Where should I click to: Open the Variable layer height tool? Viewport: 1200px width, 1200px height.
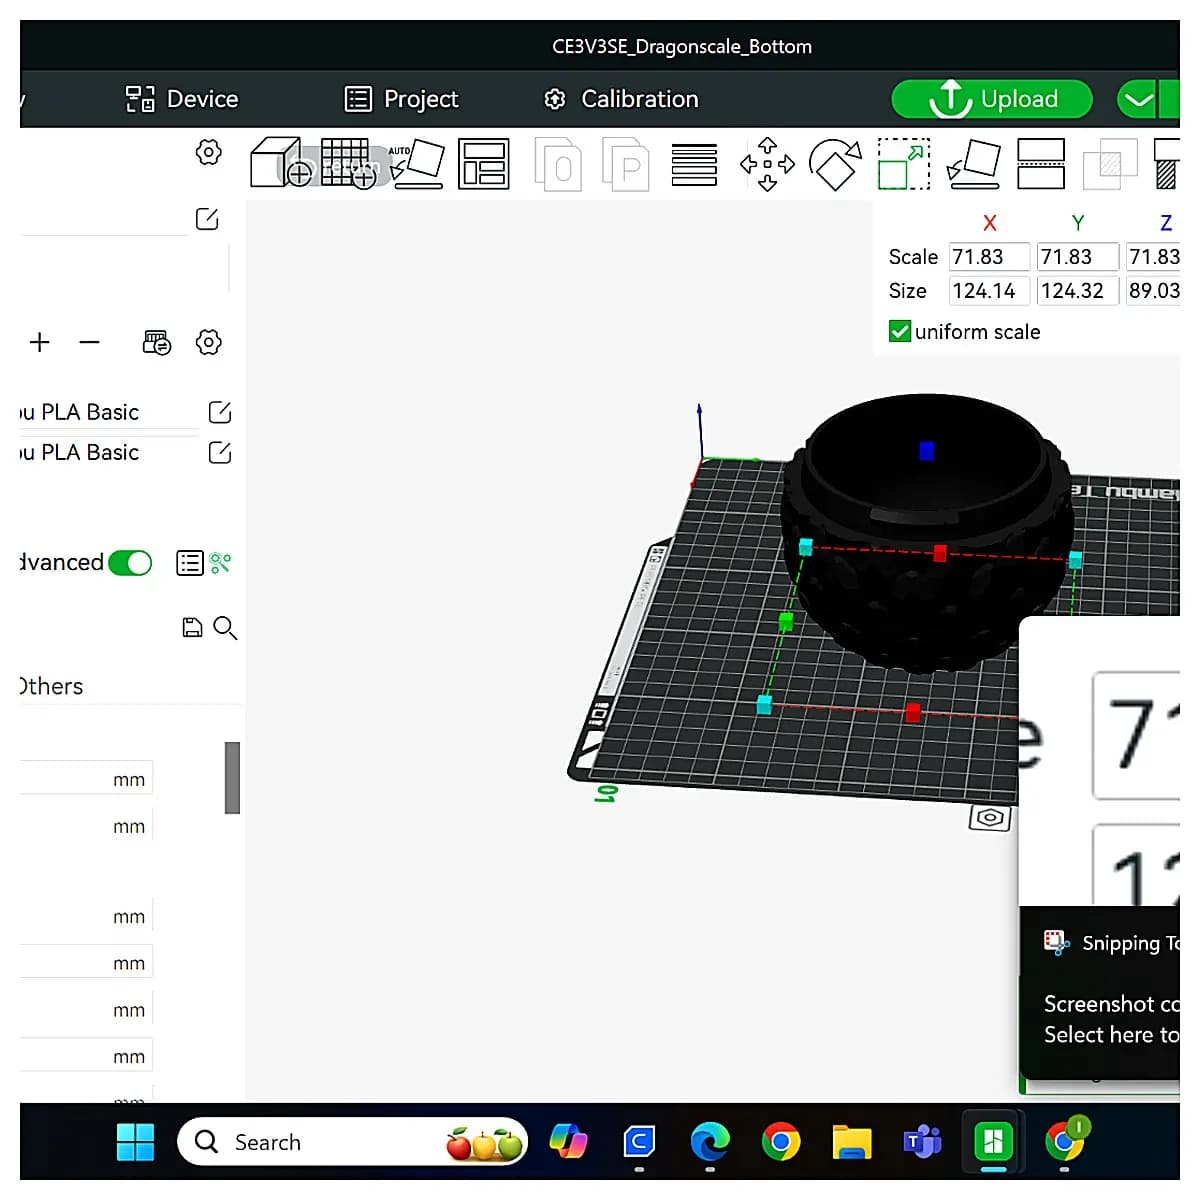pos(694,164)
